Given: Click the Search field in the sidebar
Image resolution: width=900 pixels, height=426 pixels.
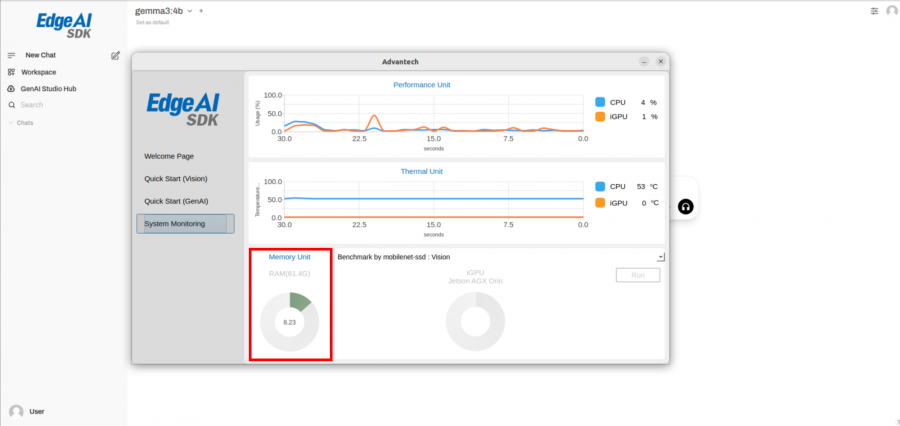Looking at the screenshot, I should tap(60, 104).
